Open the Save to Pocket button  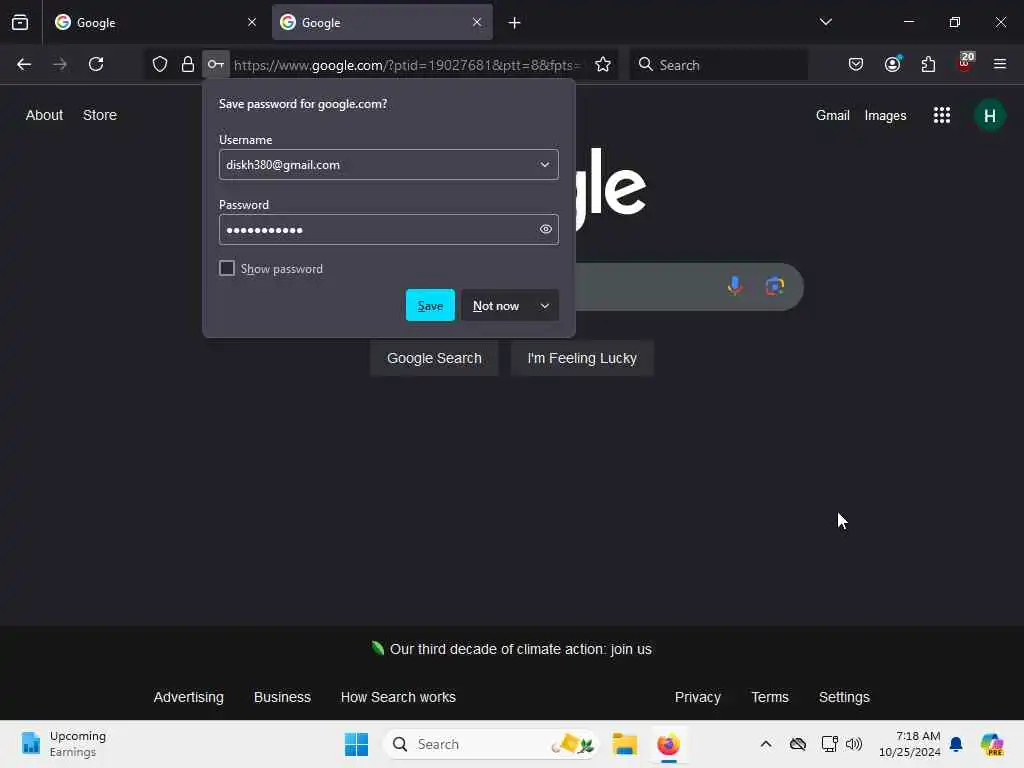(x=856, y=65)
